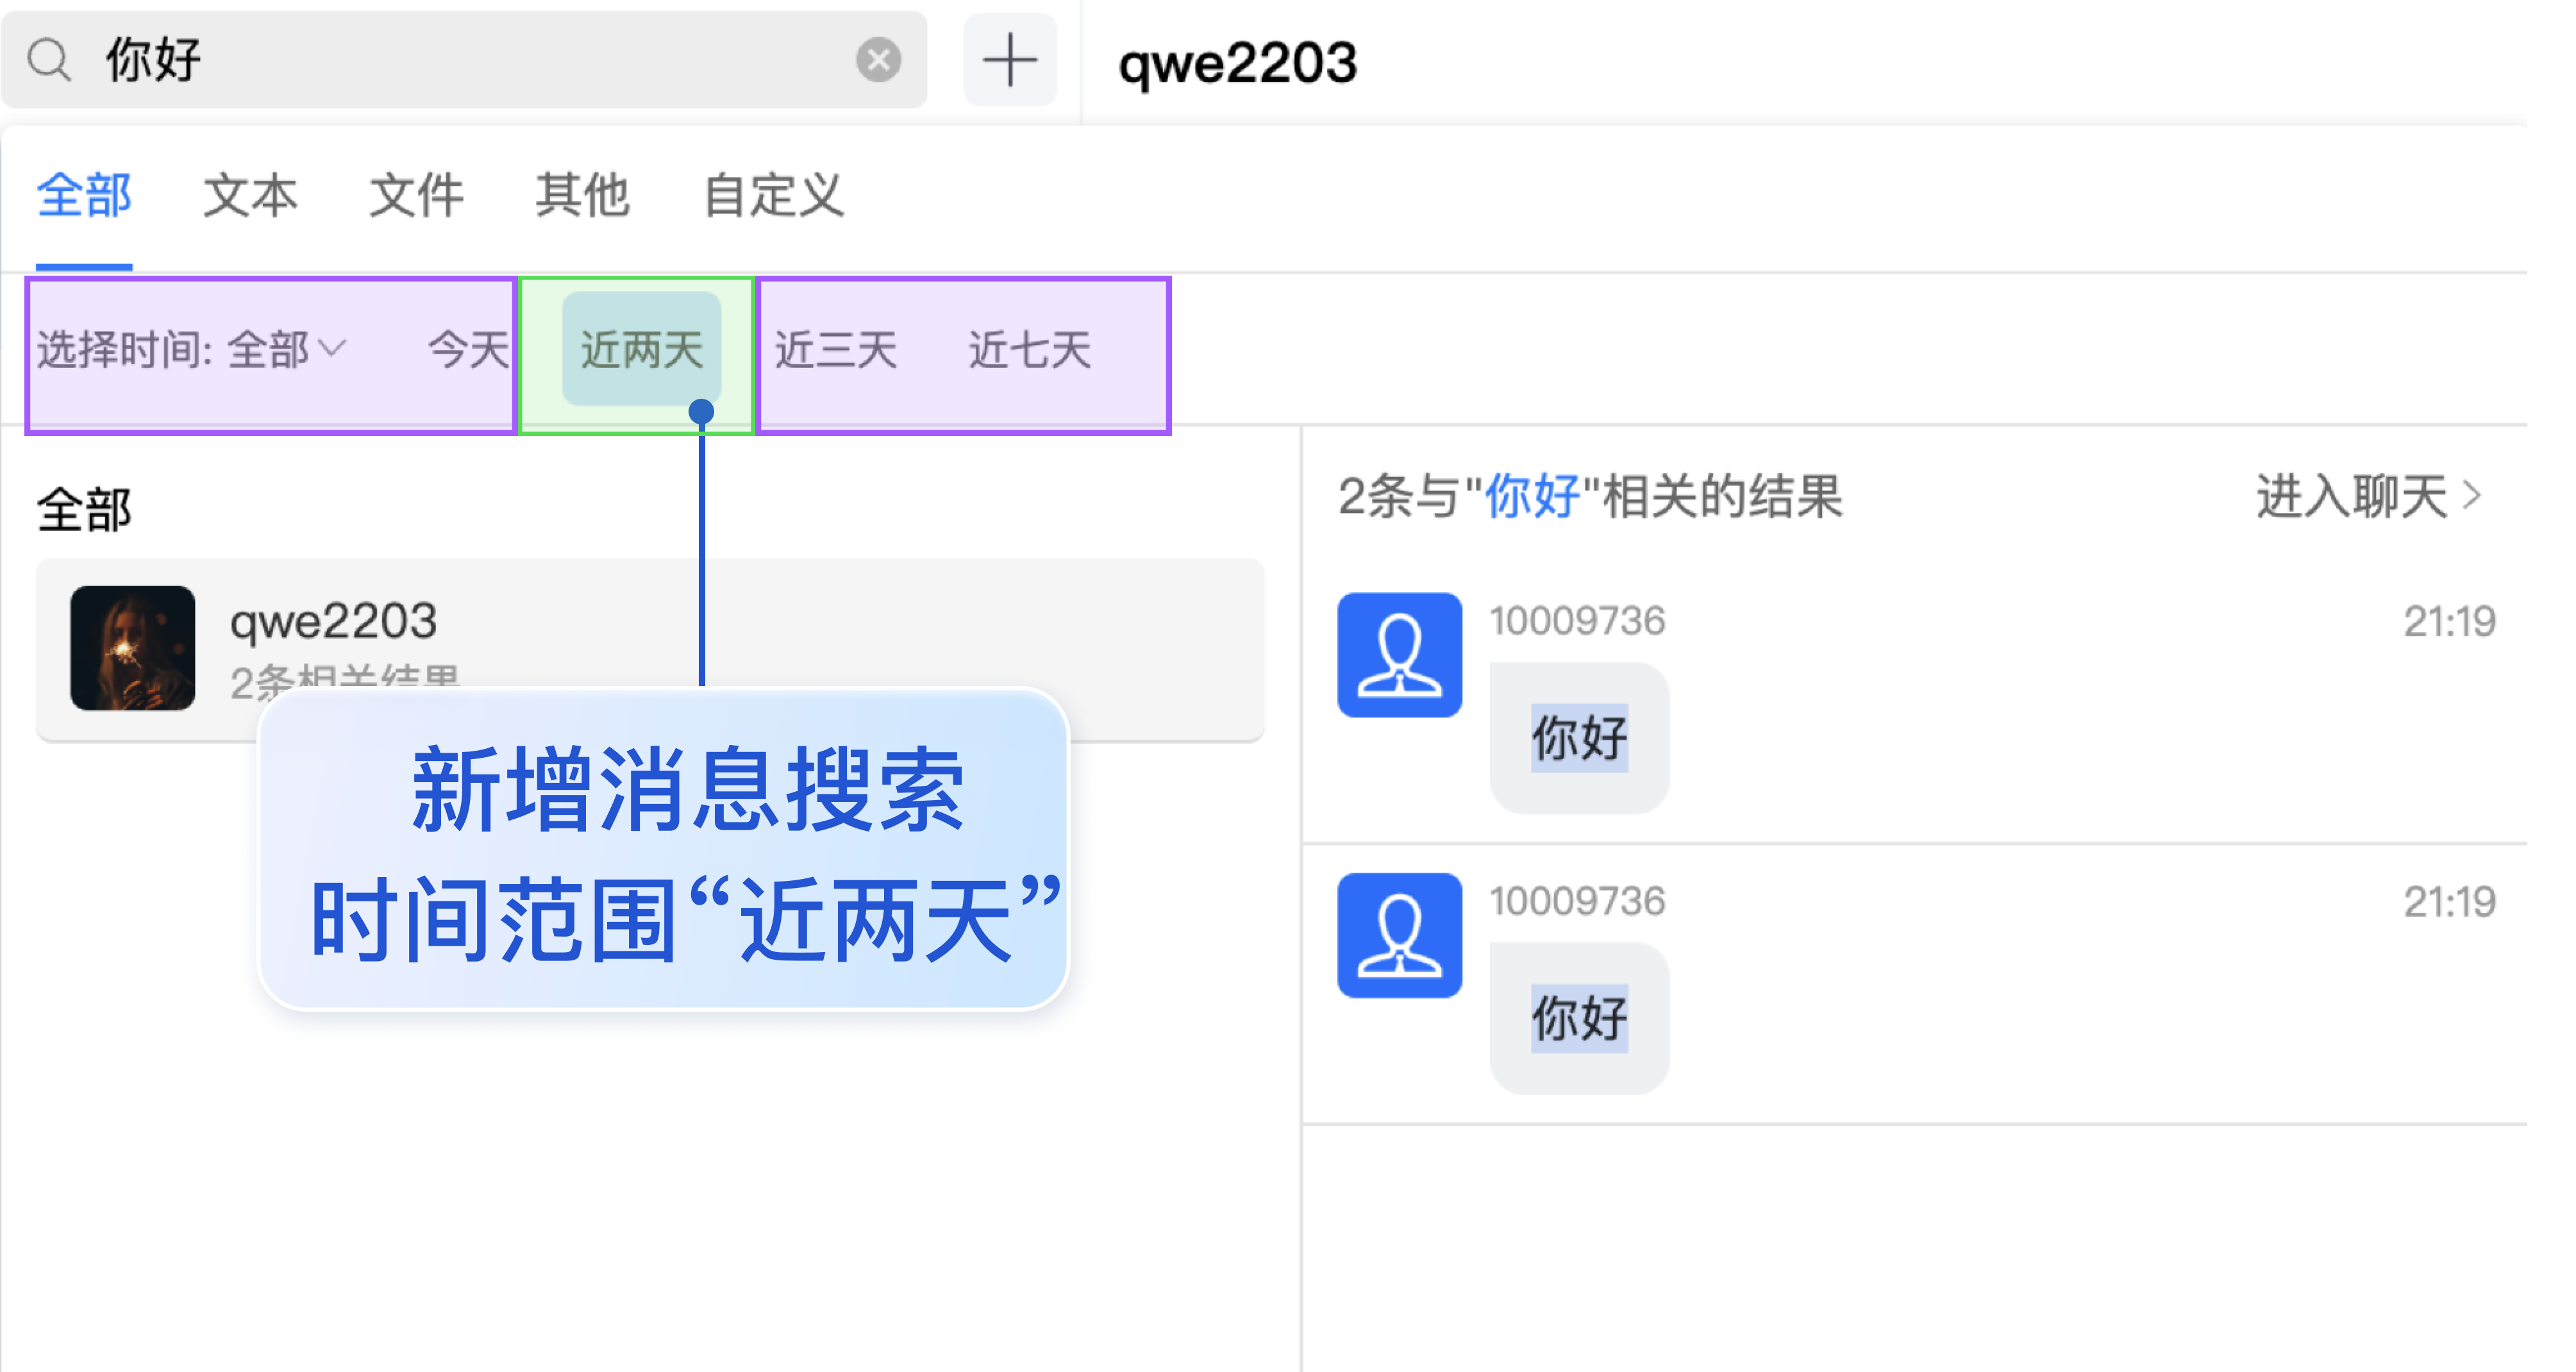
Task: Clear the search text with X icon
Action: pyautogui.click(x=878, y=60)
